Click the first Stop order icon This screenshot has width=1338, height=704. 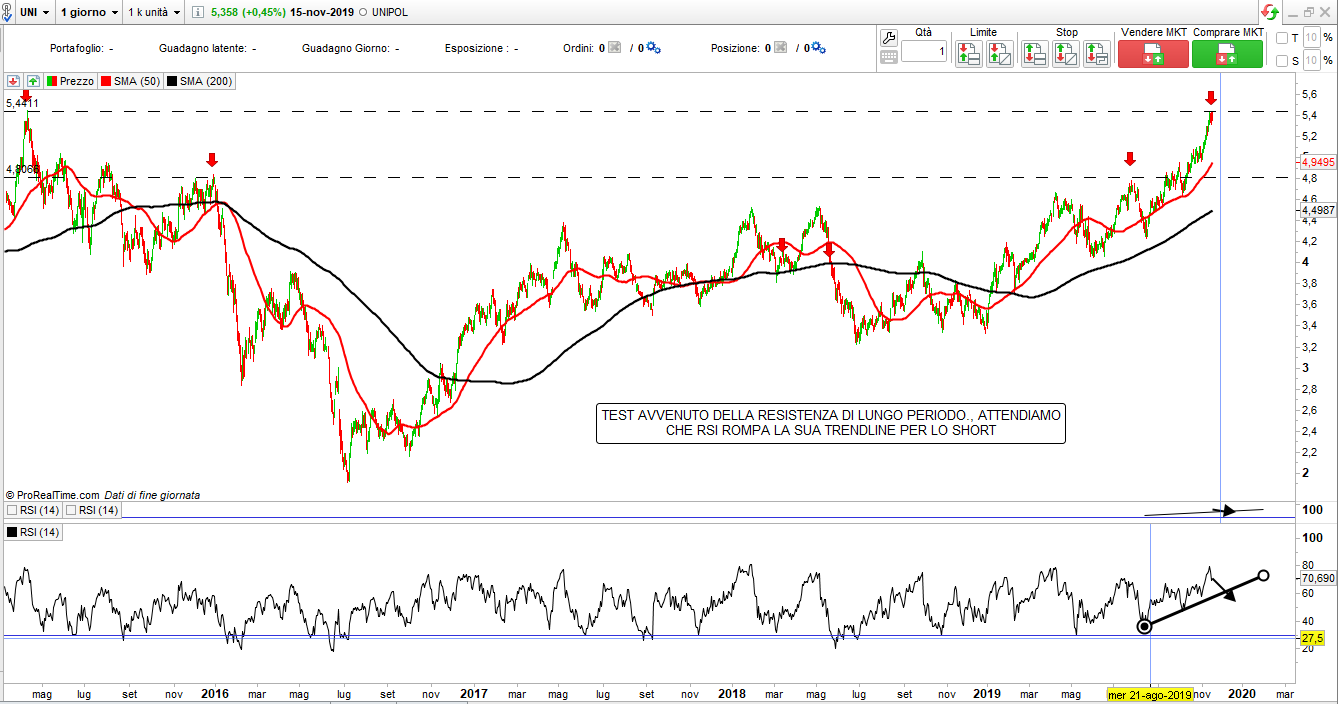click(x=1034, y=54)
